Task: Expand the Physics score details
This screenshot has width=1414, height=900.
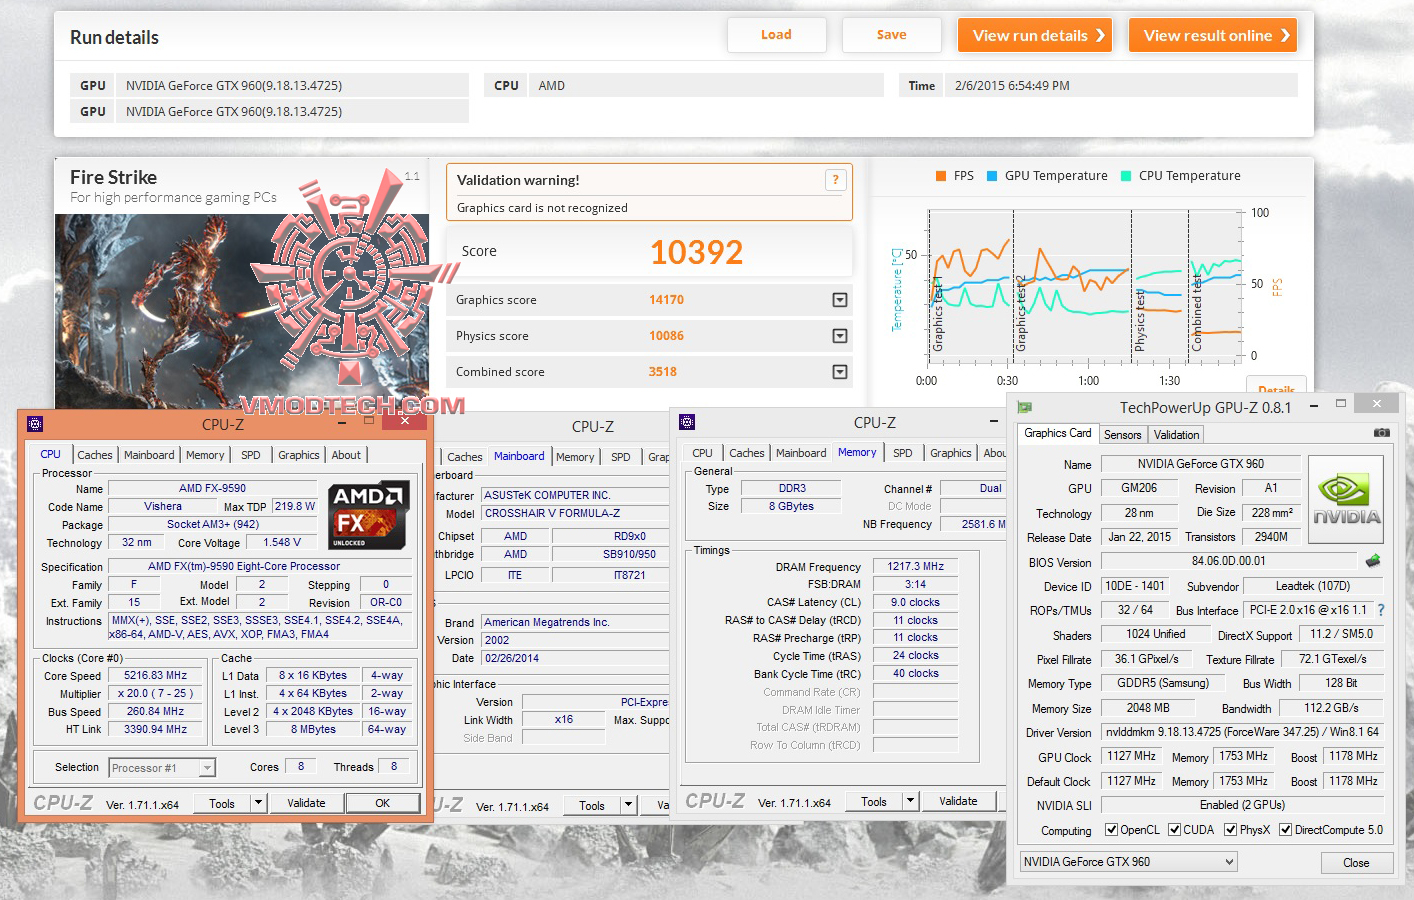Action: point(840,336)
